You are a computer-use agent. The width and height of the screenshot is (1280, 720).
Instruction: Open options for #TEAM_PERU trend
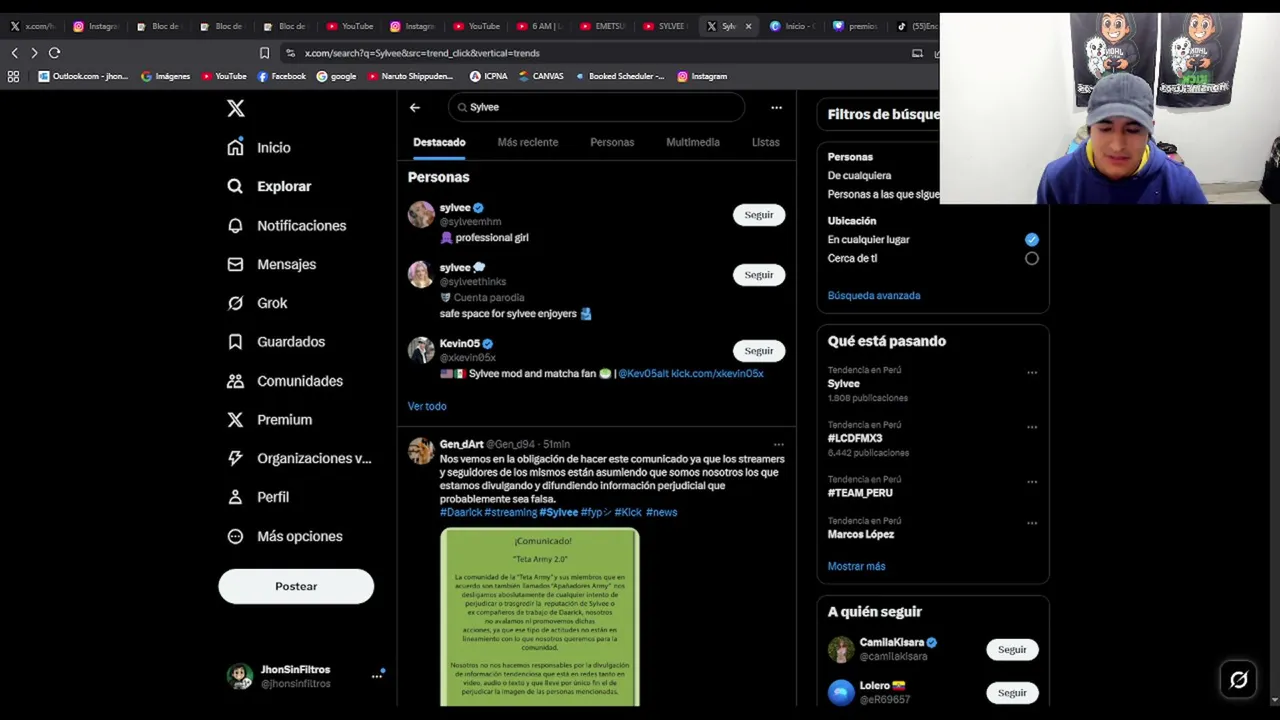coord(1032,482)
